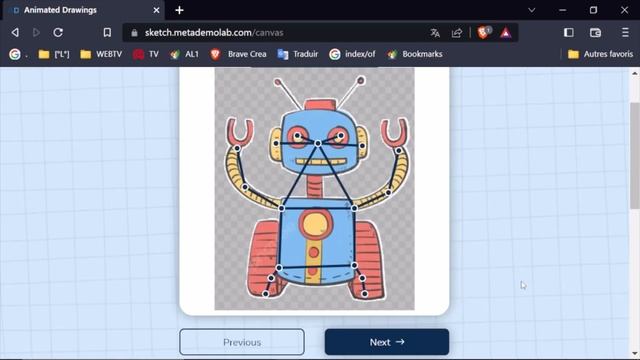Click the browser forward arrow

[x=36, y=32]
